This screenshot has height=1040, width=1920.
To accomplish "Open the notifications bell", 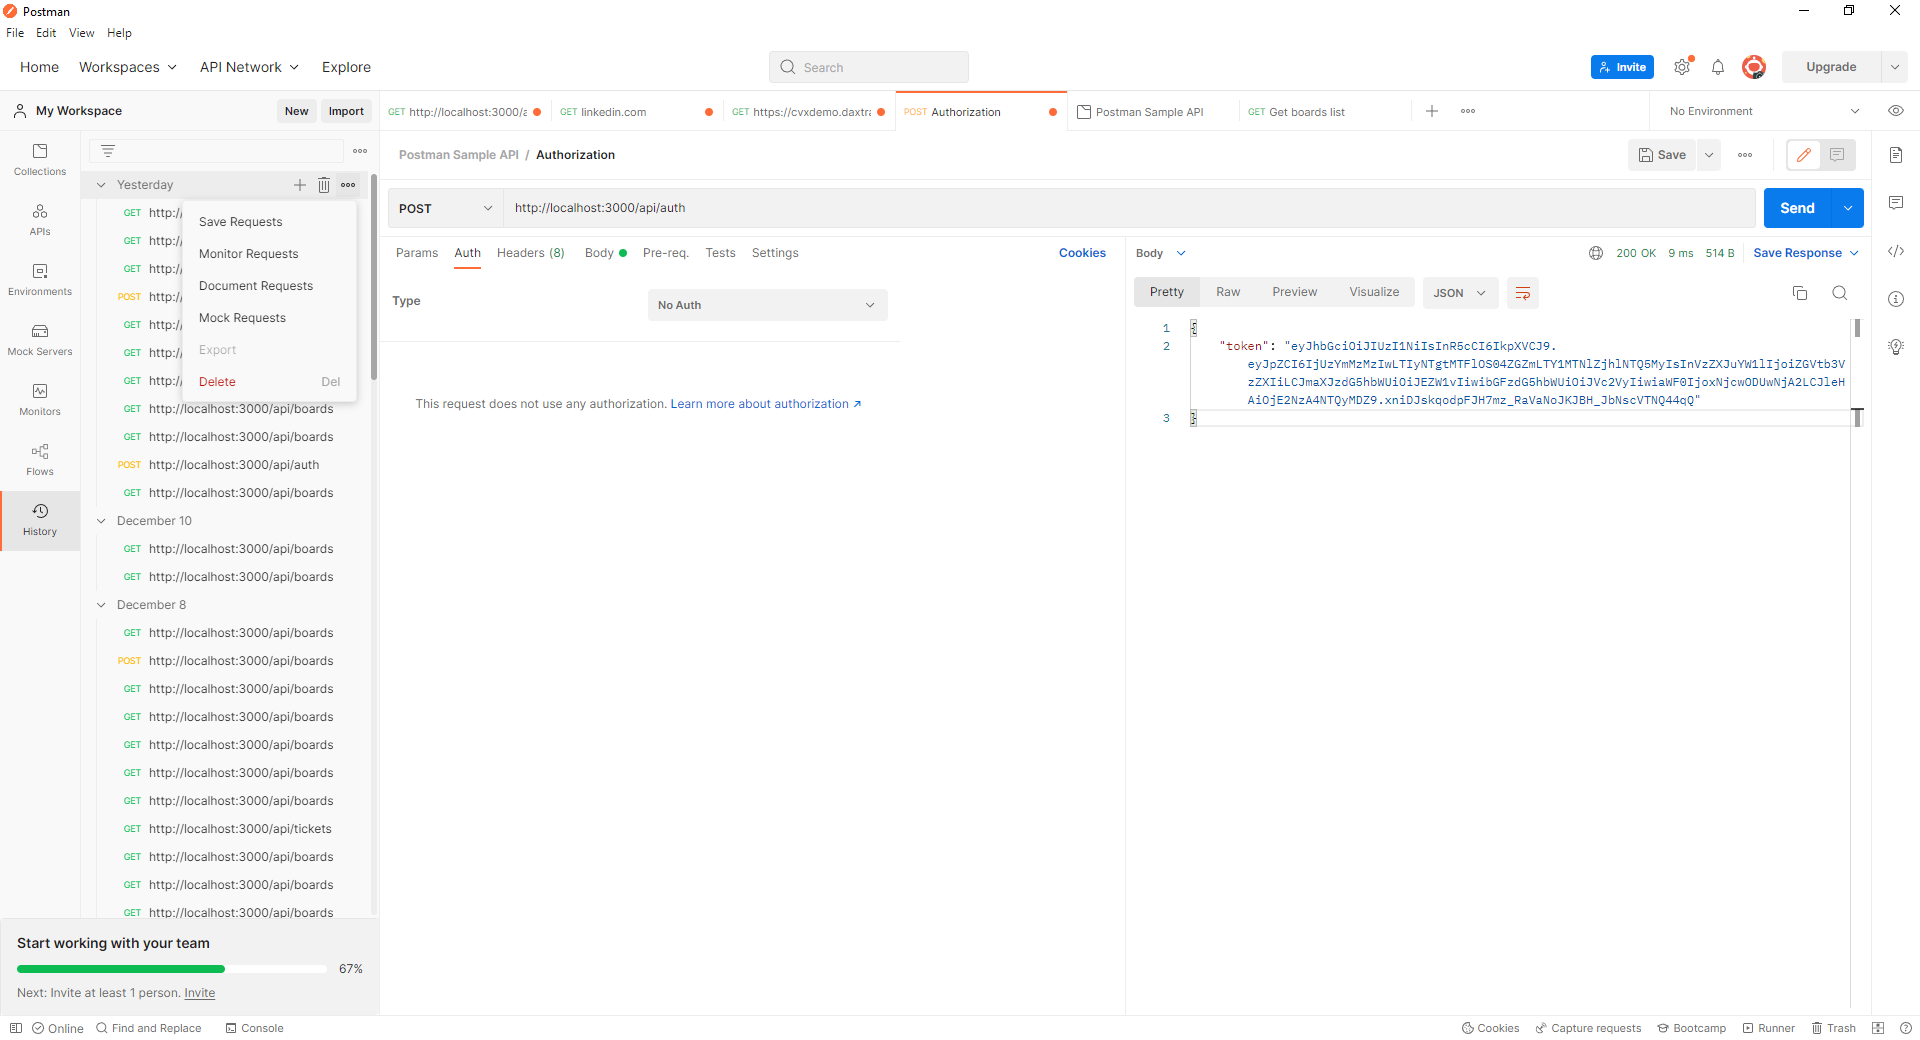I will 1718,67.
